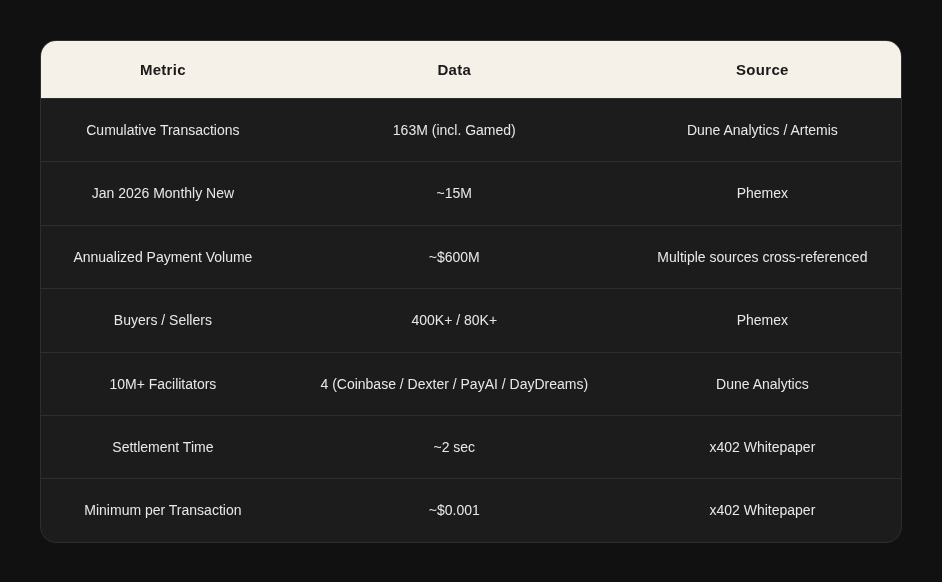Screen dimensions: 942x582
Task: Click the Coinbase / Dexter / PayAI / DayDreams cell
Action: point(454,384)
